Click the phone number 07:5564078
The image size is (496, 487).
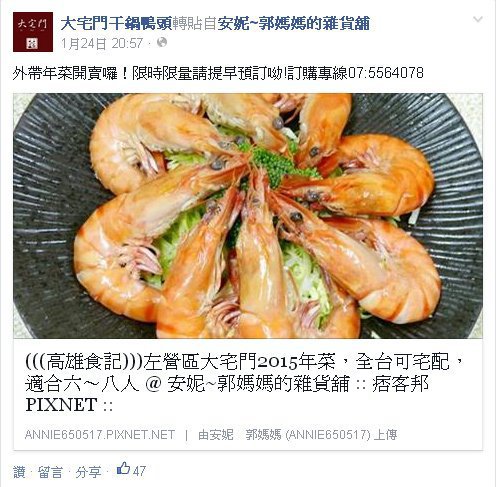[x=386, y=73]
